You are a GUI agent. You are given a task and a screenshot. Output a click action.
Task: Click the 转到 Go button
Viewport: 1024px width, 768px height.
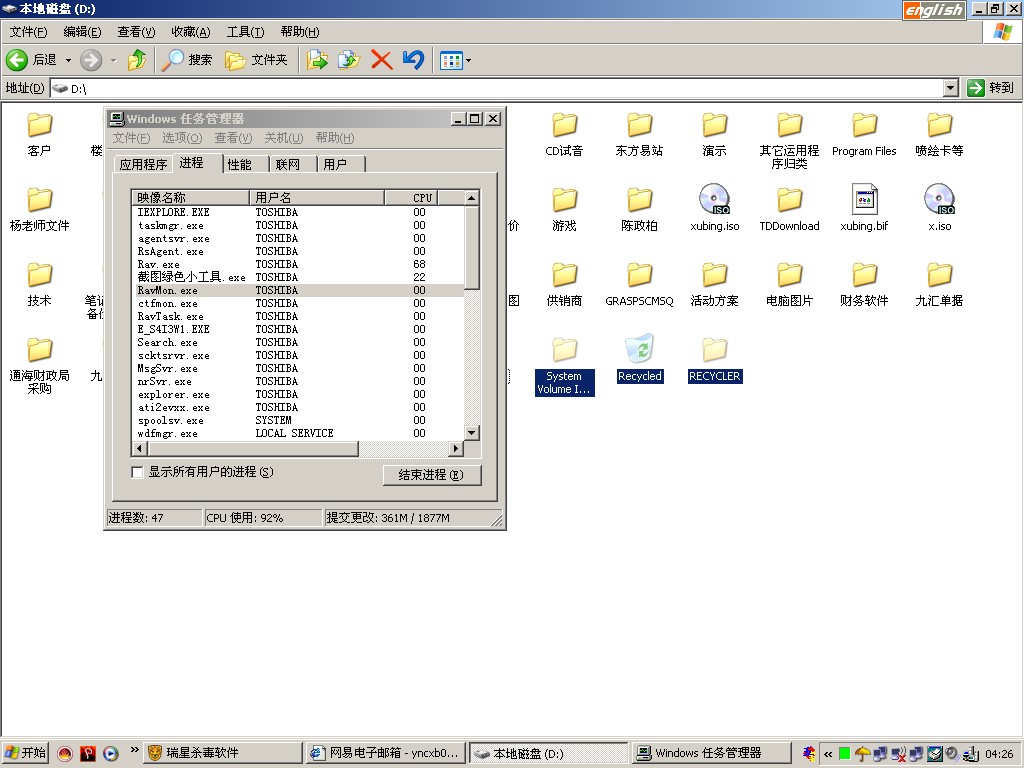[990, 88]
